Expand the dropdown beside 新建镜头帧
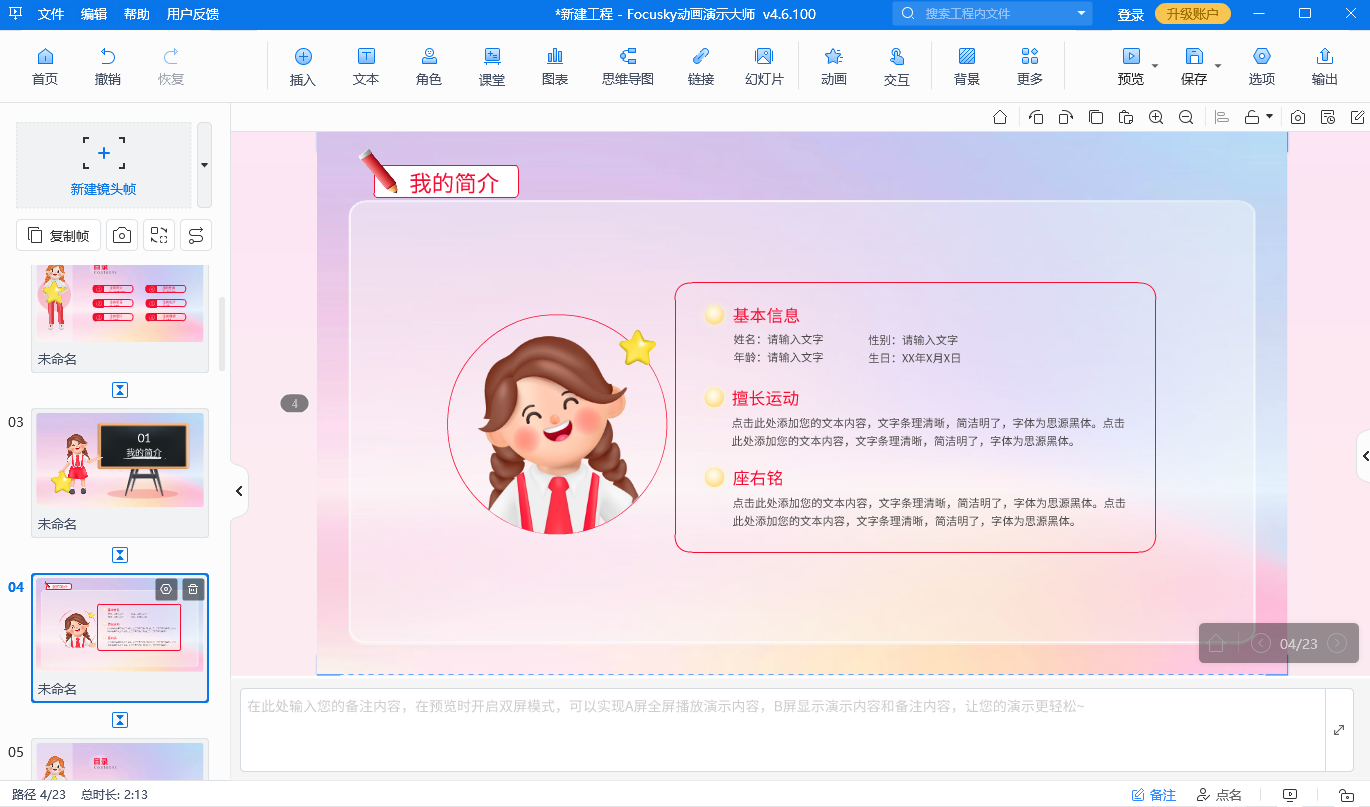1370x807 pixels. 204,165
